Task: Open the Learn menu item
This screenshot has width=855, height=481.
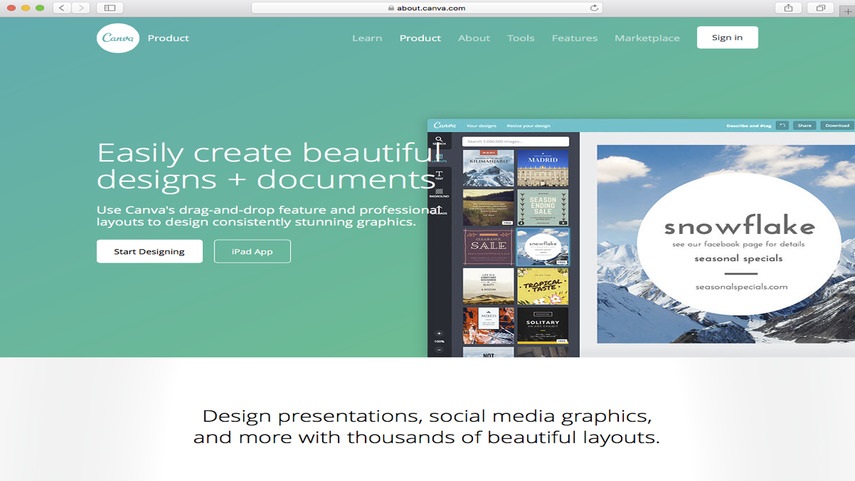Action: click(x=367, y=38)
